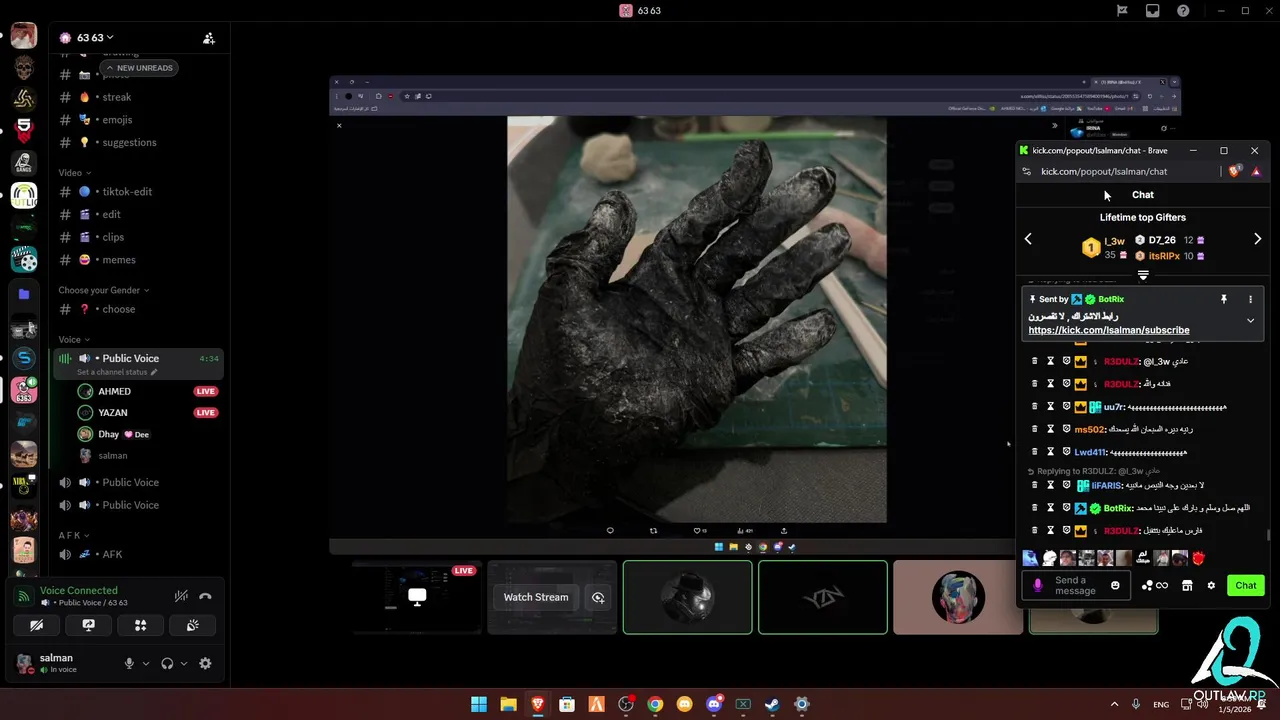Deafen audio with the headphones icon
Screen dimensions: 1280x720
point(167,663)
